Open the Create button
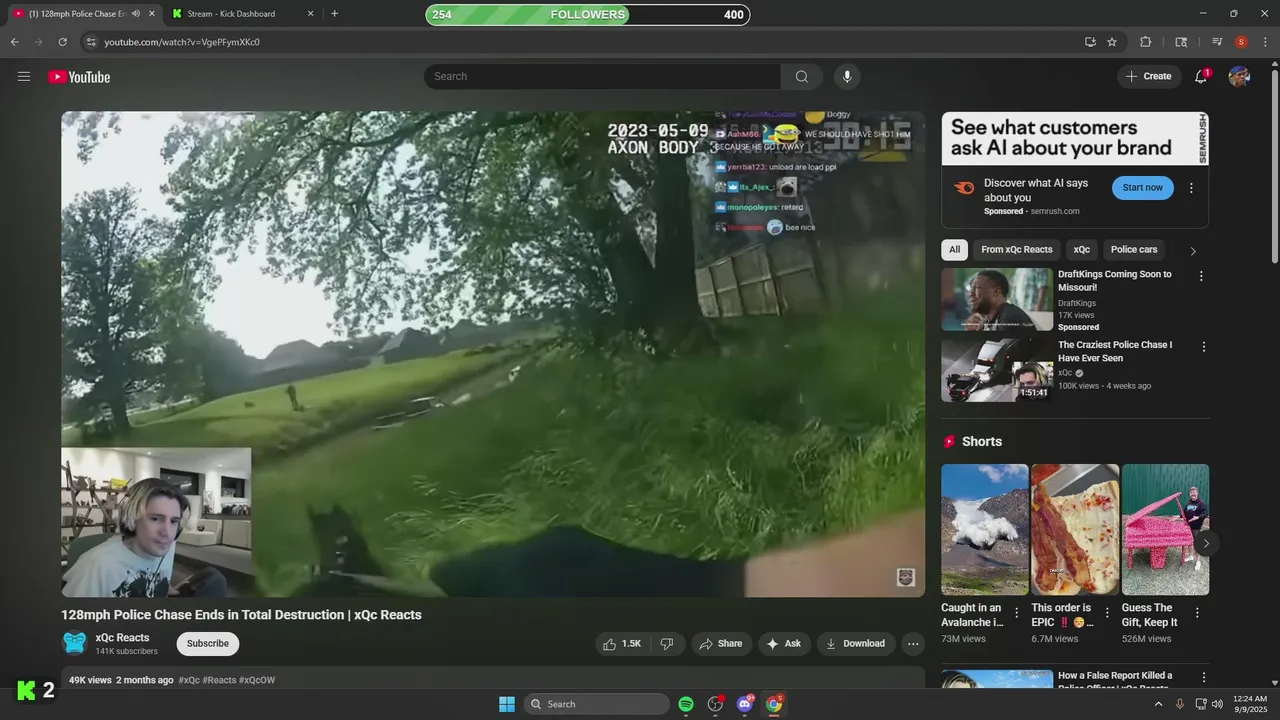This screenshot has height=720, width=1280. [x=1148, y=77]
